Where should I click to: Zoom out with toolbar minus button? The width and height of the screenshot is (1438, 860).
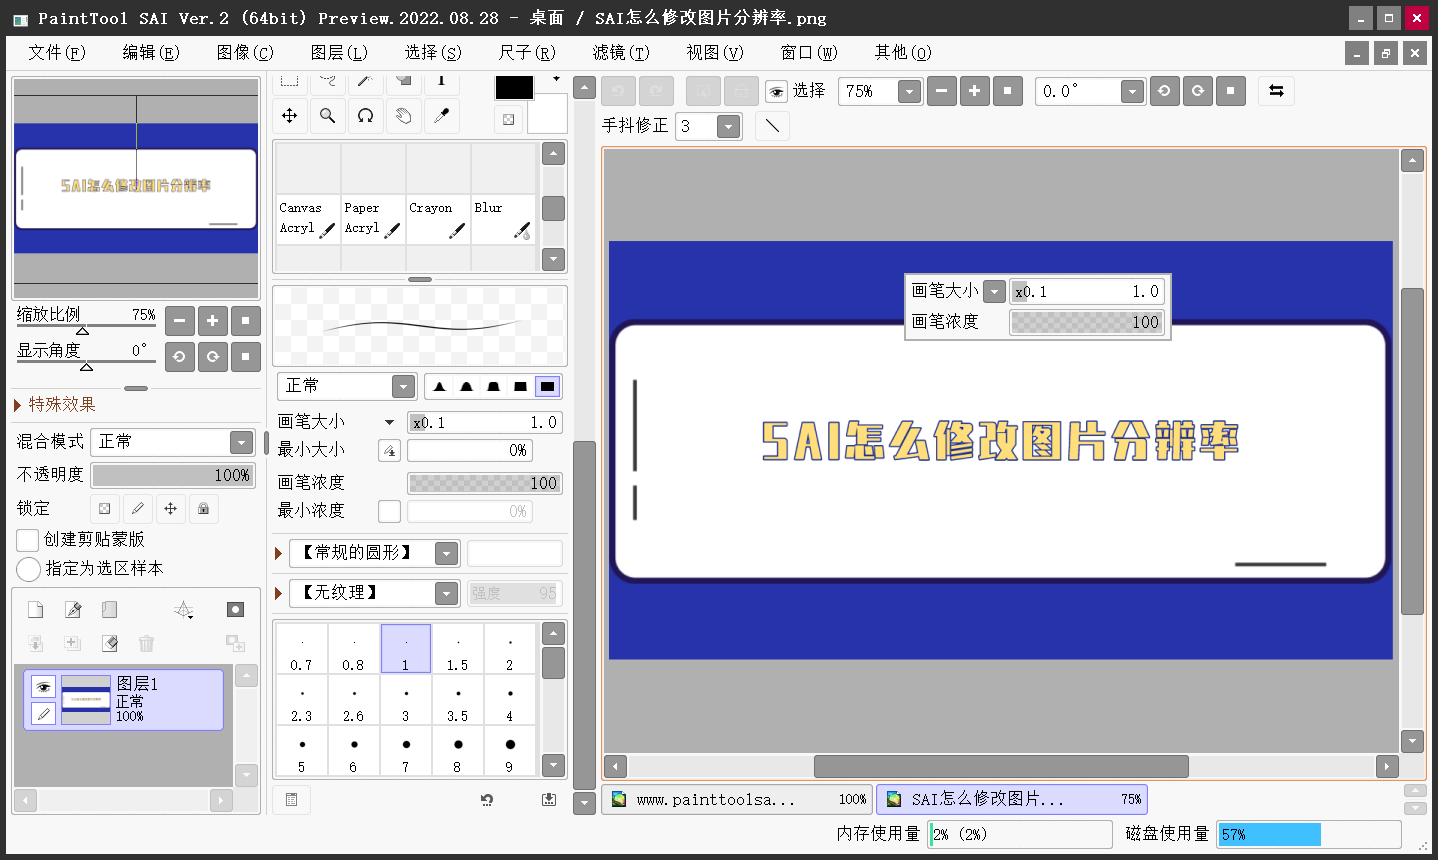[941, 91]
